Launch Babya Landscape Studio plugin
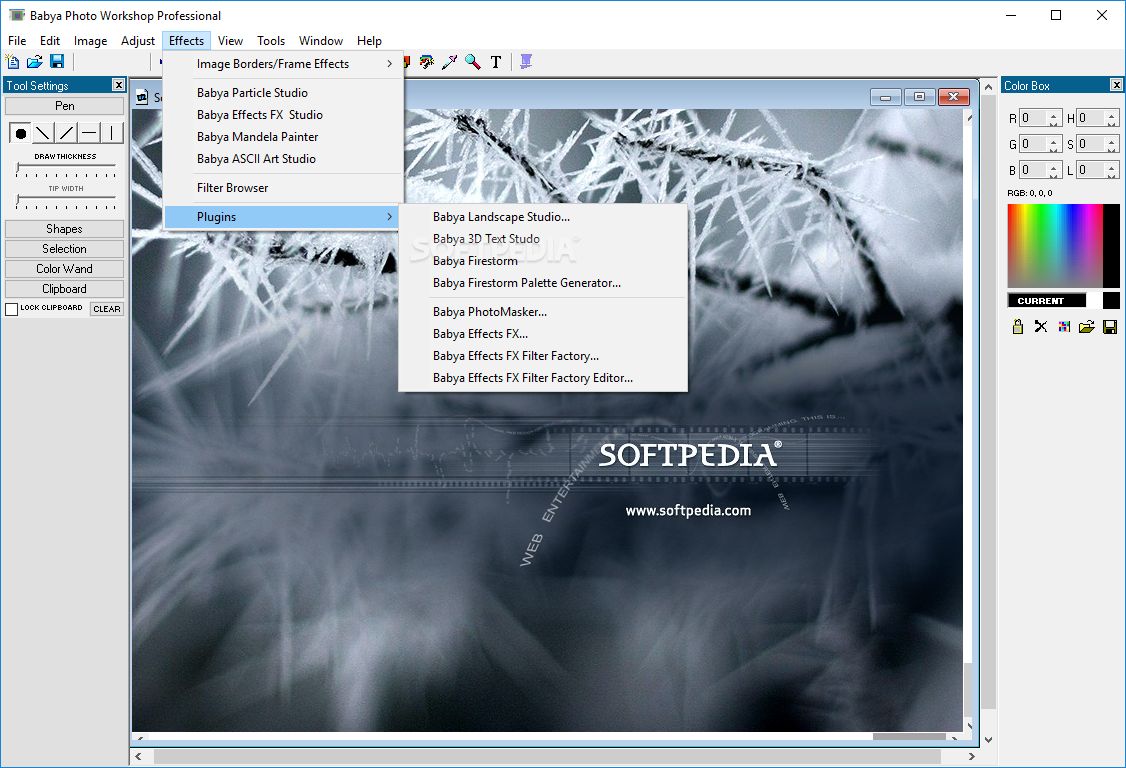This screenshot has width=1126, height=768. (543, 217)
